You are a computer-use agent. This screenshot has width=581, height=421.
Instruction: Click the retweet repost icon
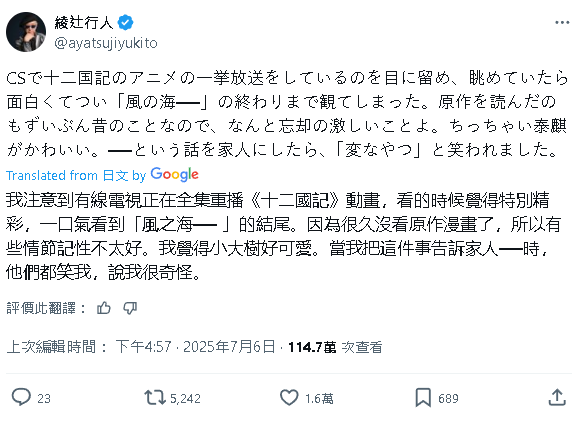click(155, 397)
